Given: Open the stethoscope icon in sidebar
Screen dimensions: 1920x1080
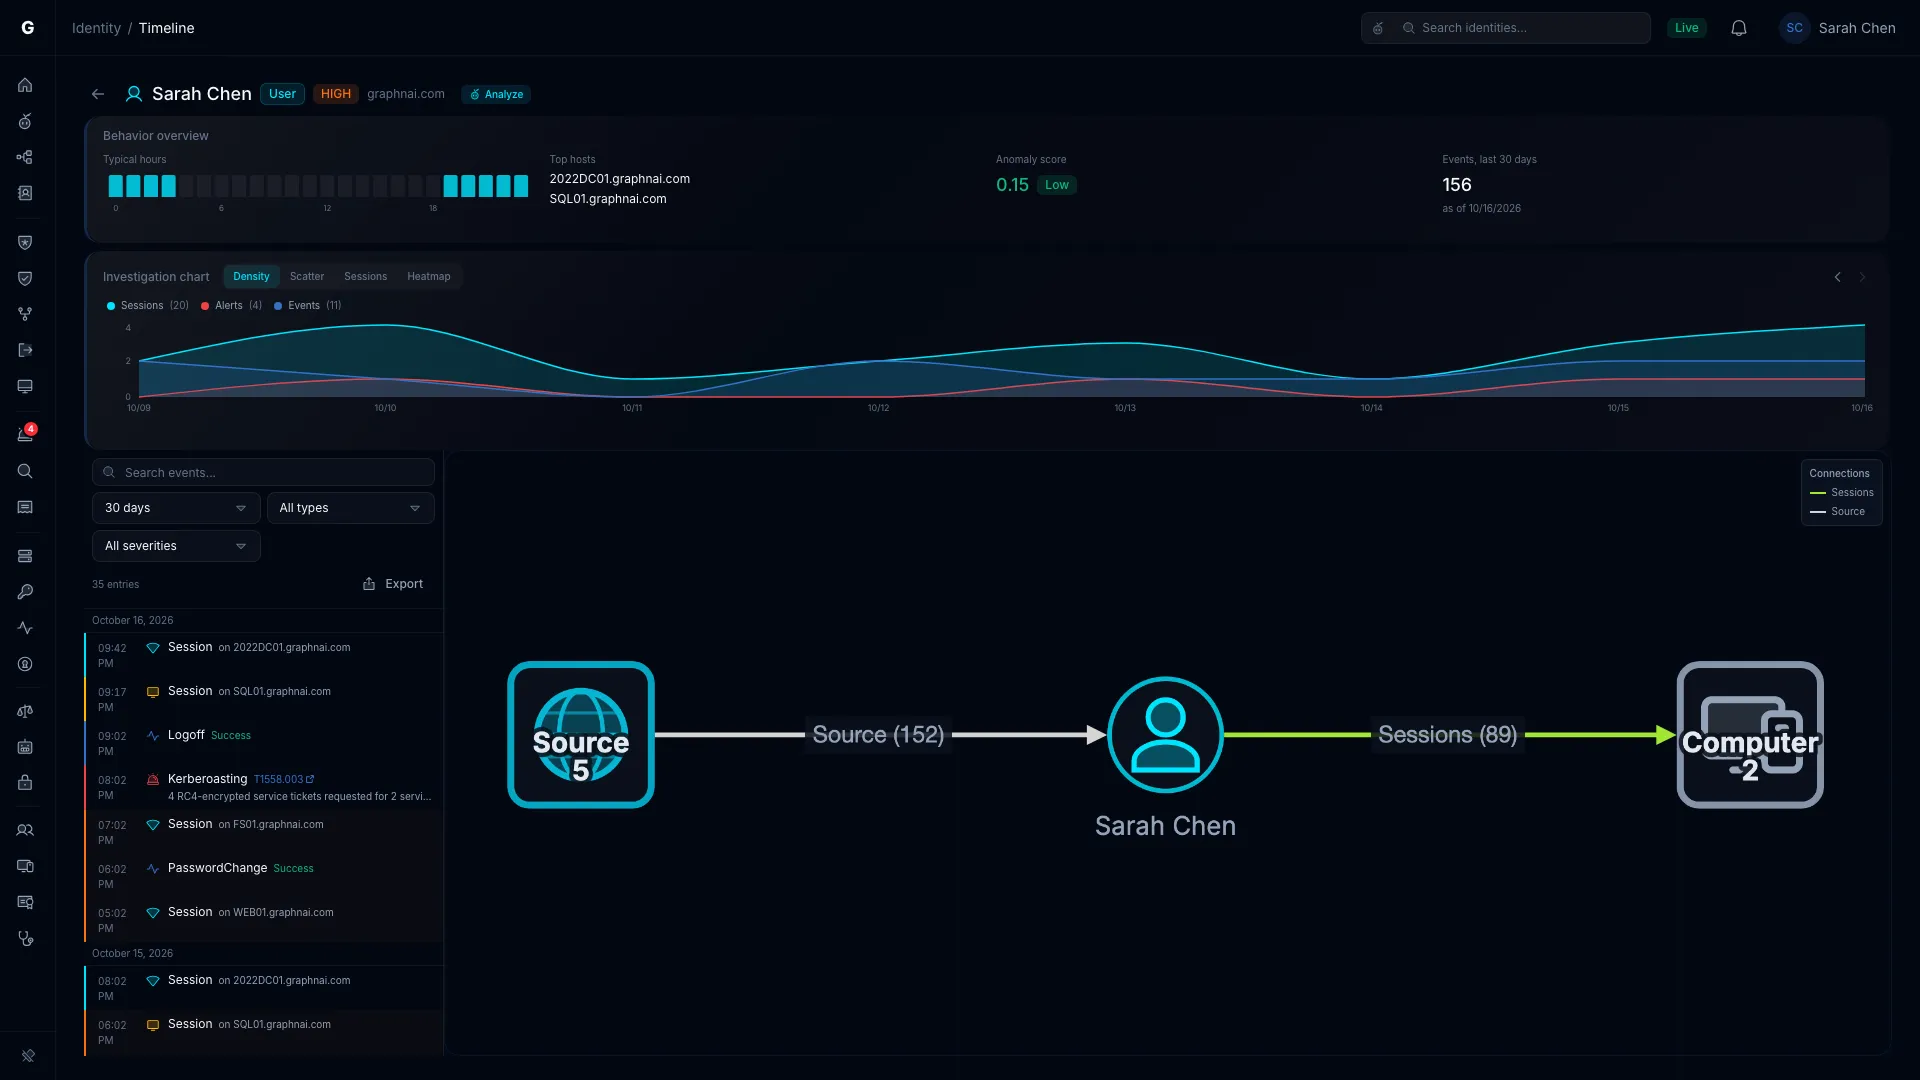Looking at the screenshot, I should coord(25,939).
